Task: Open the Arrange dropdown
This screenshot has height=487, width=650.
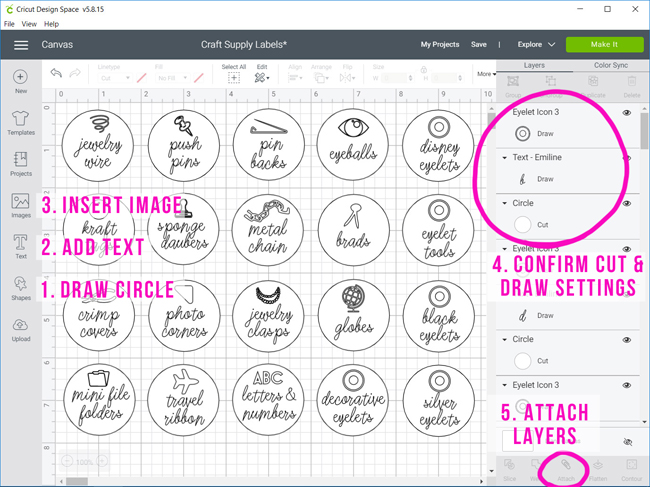Action: [x=321, y=78]
